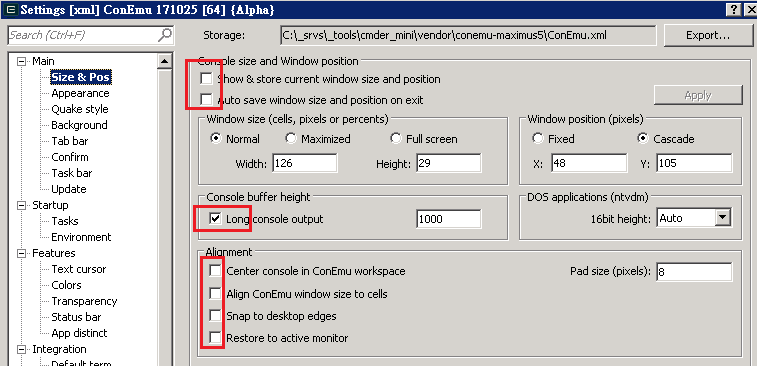
Task: Select the Main category label
Action: pos(43,61)
